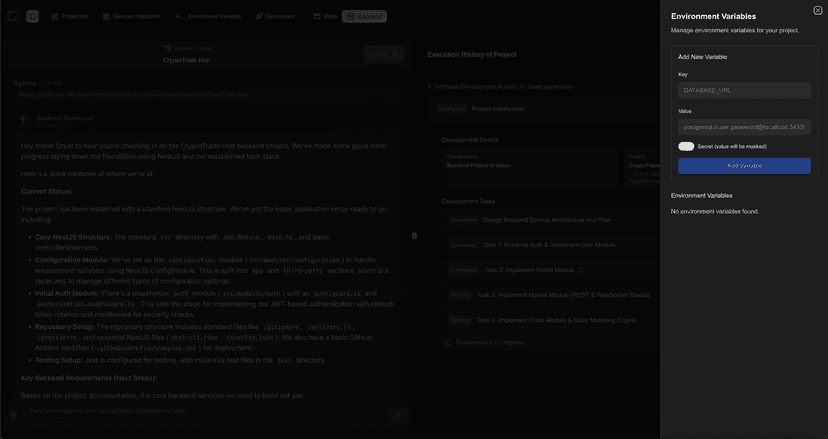Click the Services Integration grid icon
The width and height of the screenshot is (828, 439).
106,16
